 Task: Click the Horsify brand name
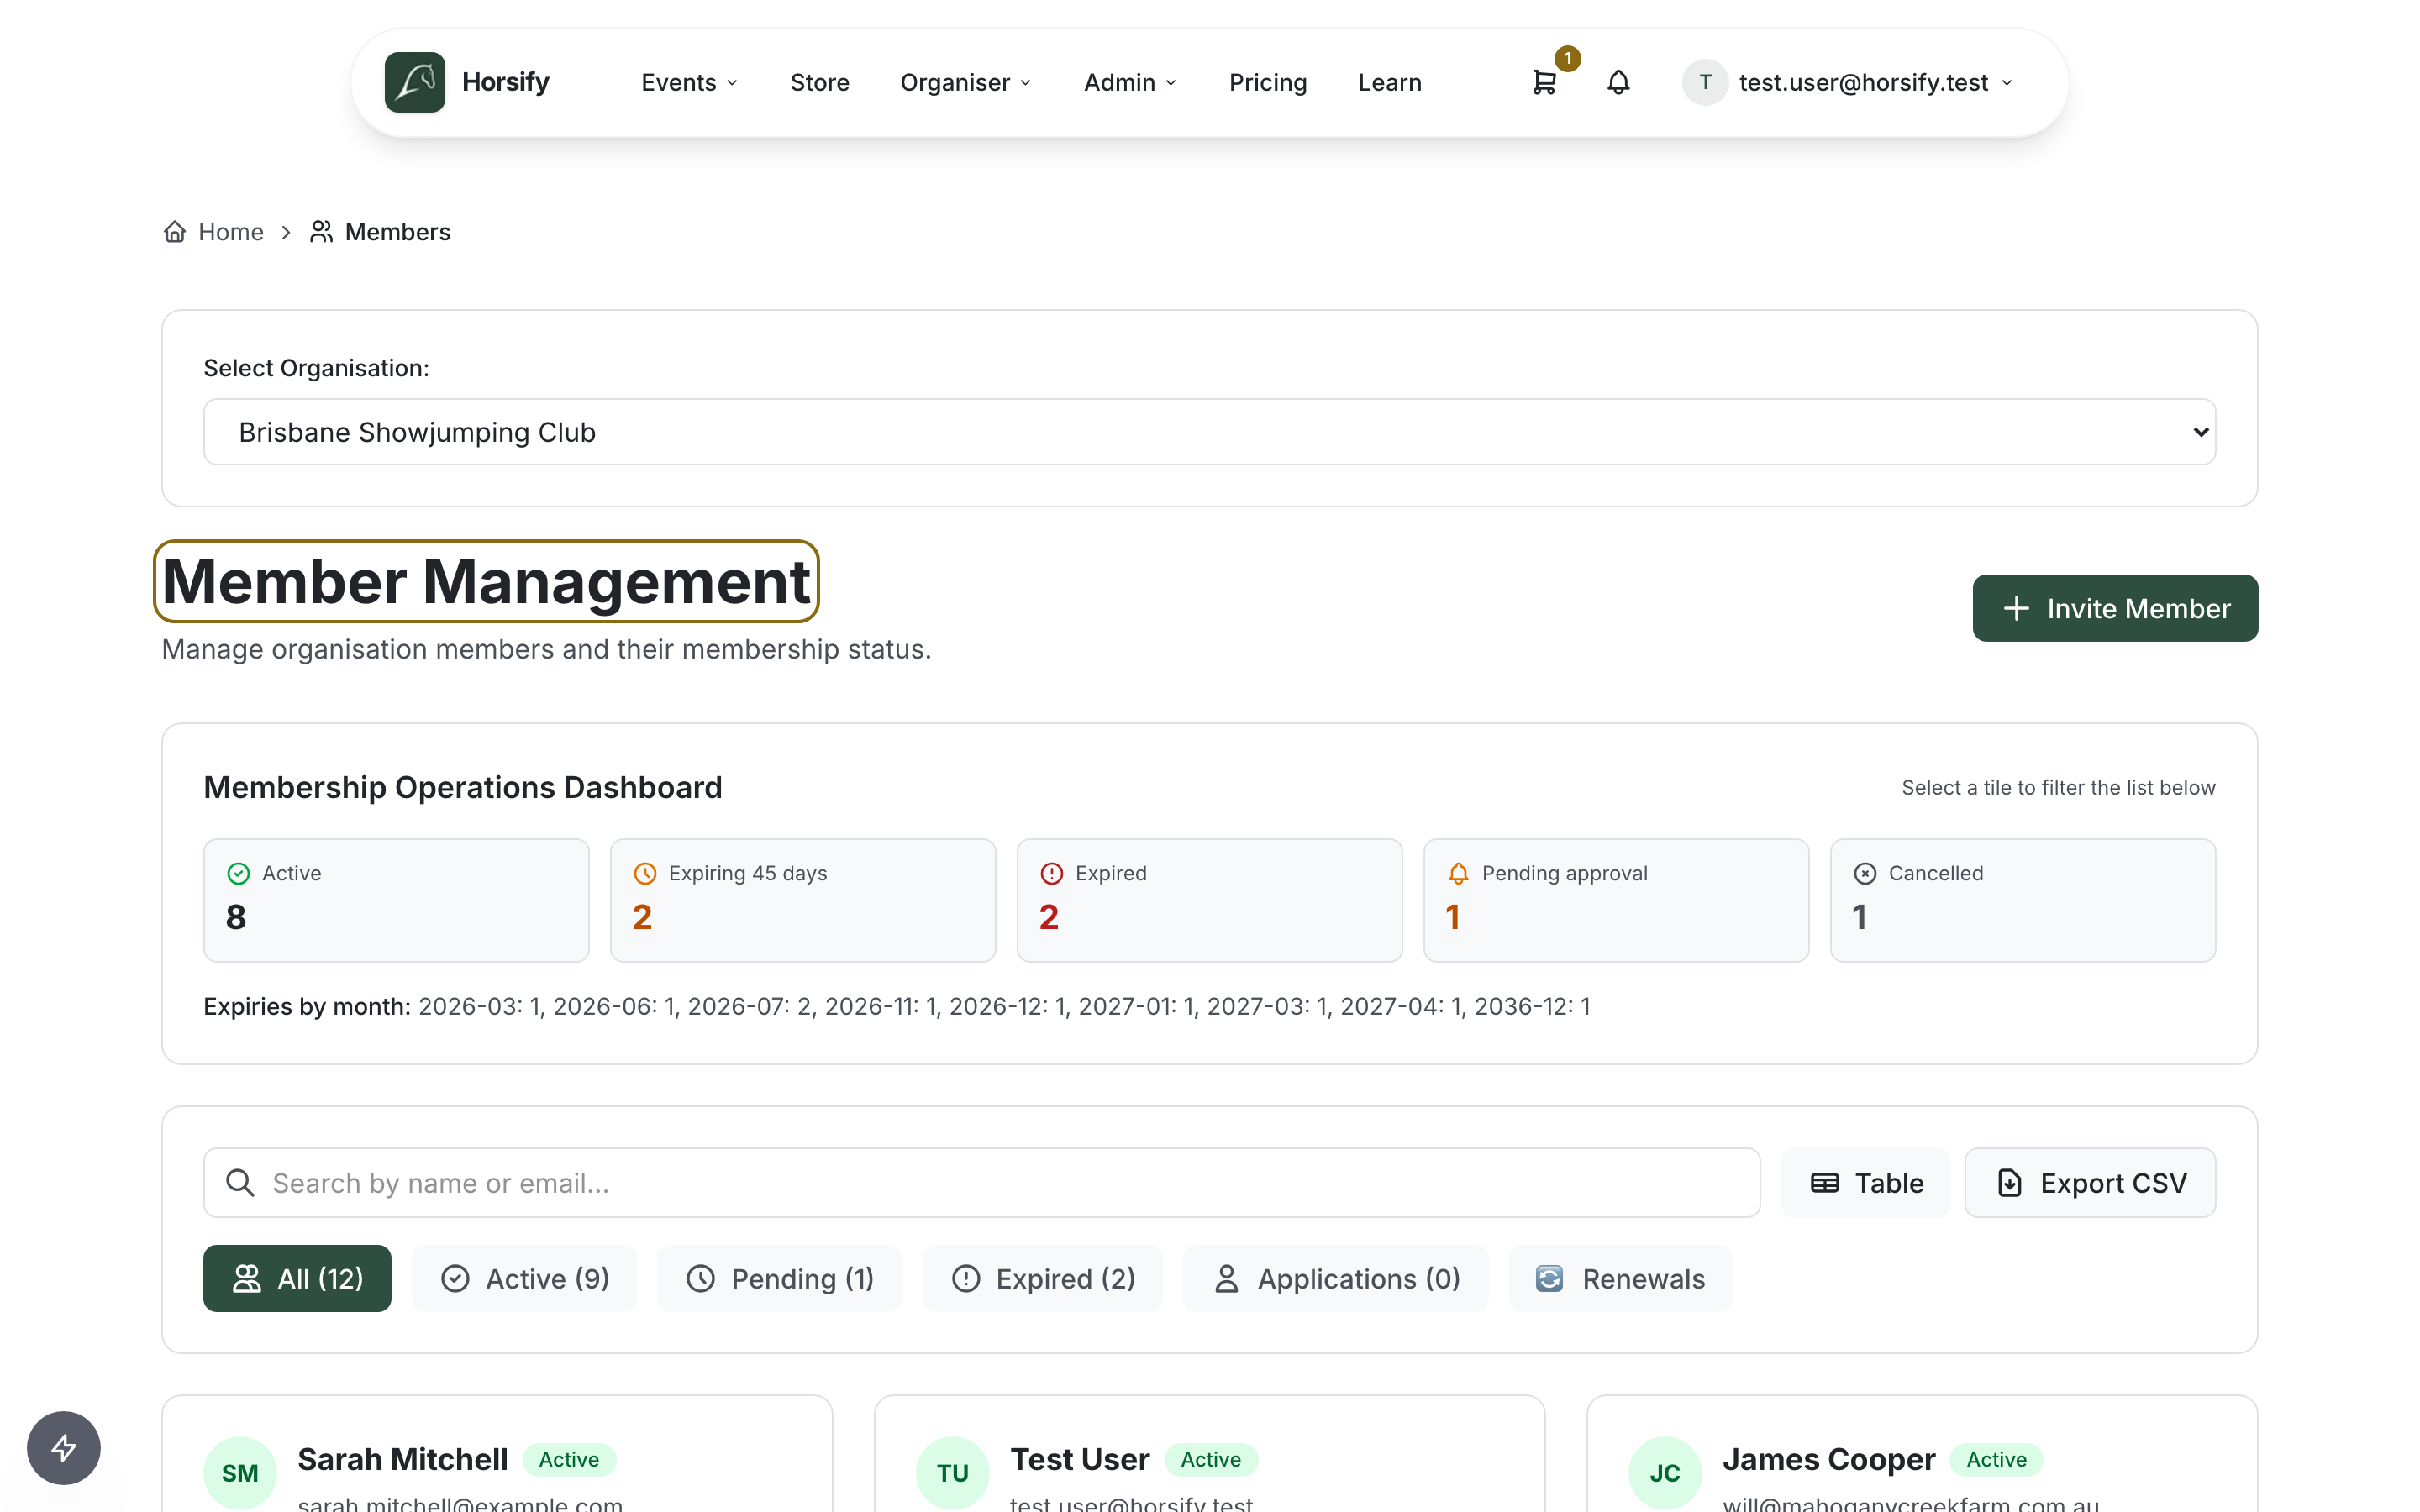[506, 82]
